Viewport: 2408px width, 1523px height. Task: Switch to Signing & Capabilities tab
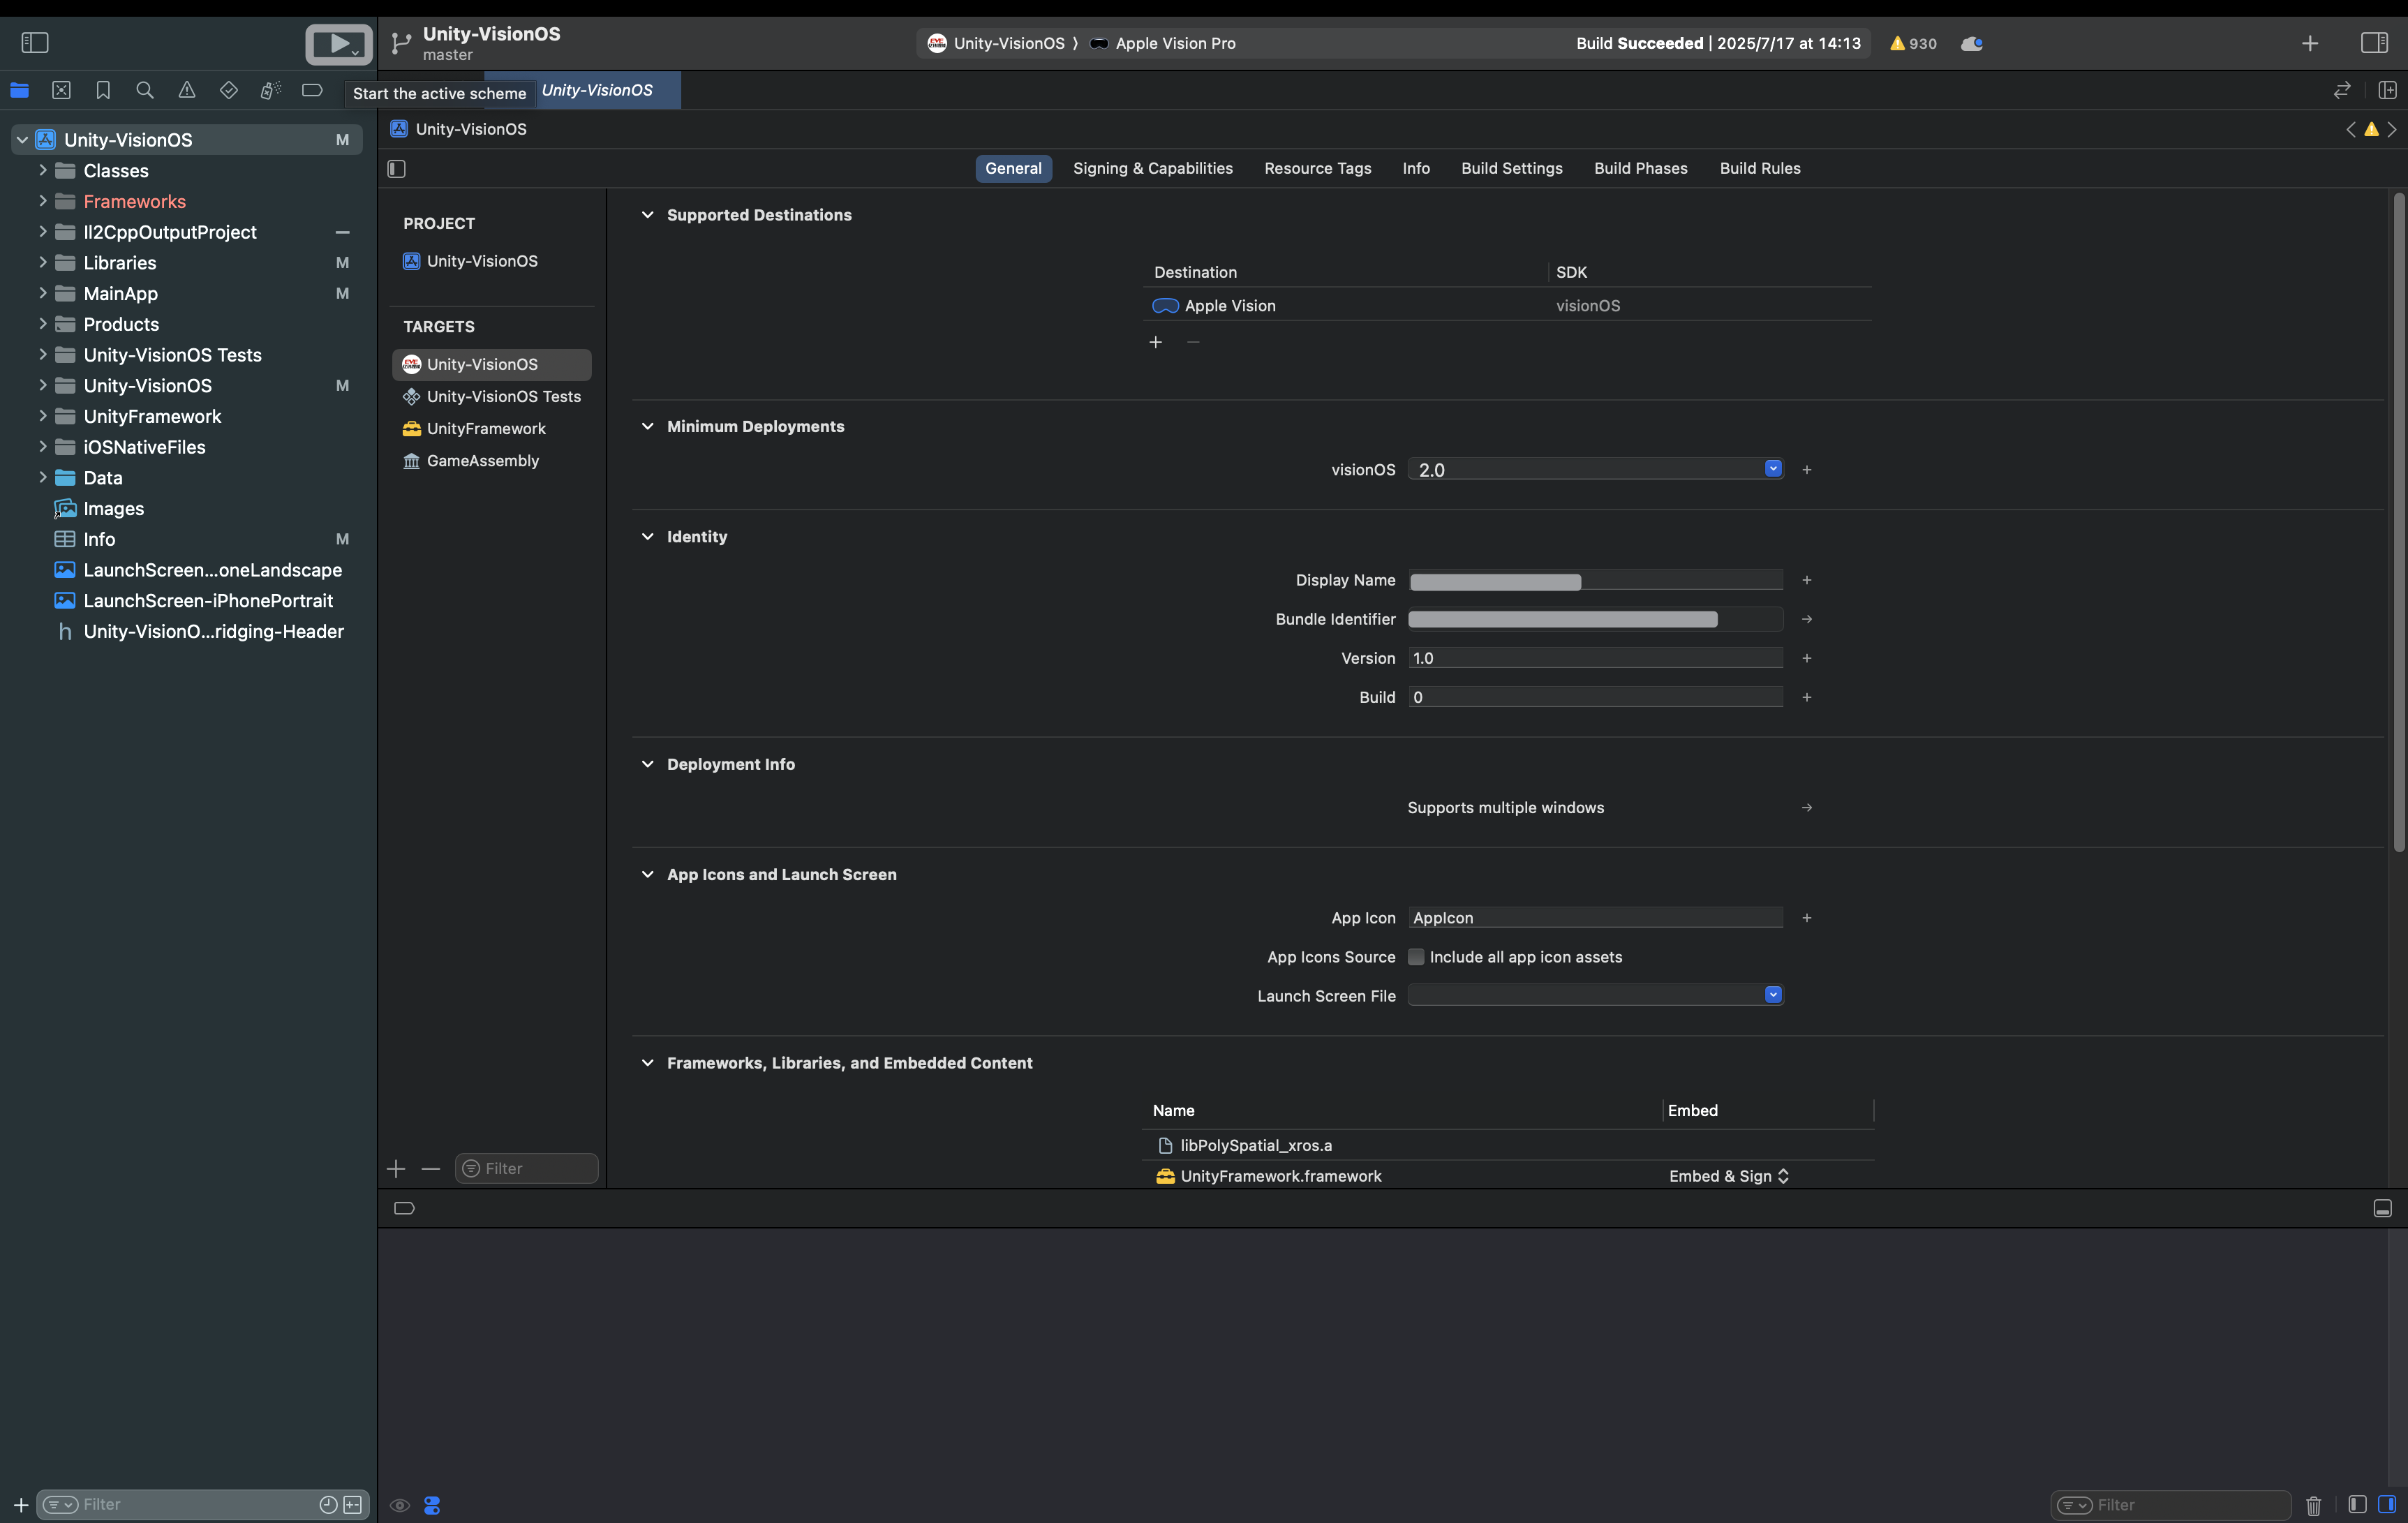tap(1153, 168)
